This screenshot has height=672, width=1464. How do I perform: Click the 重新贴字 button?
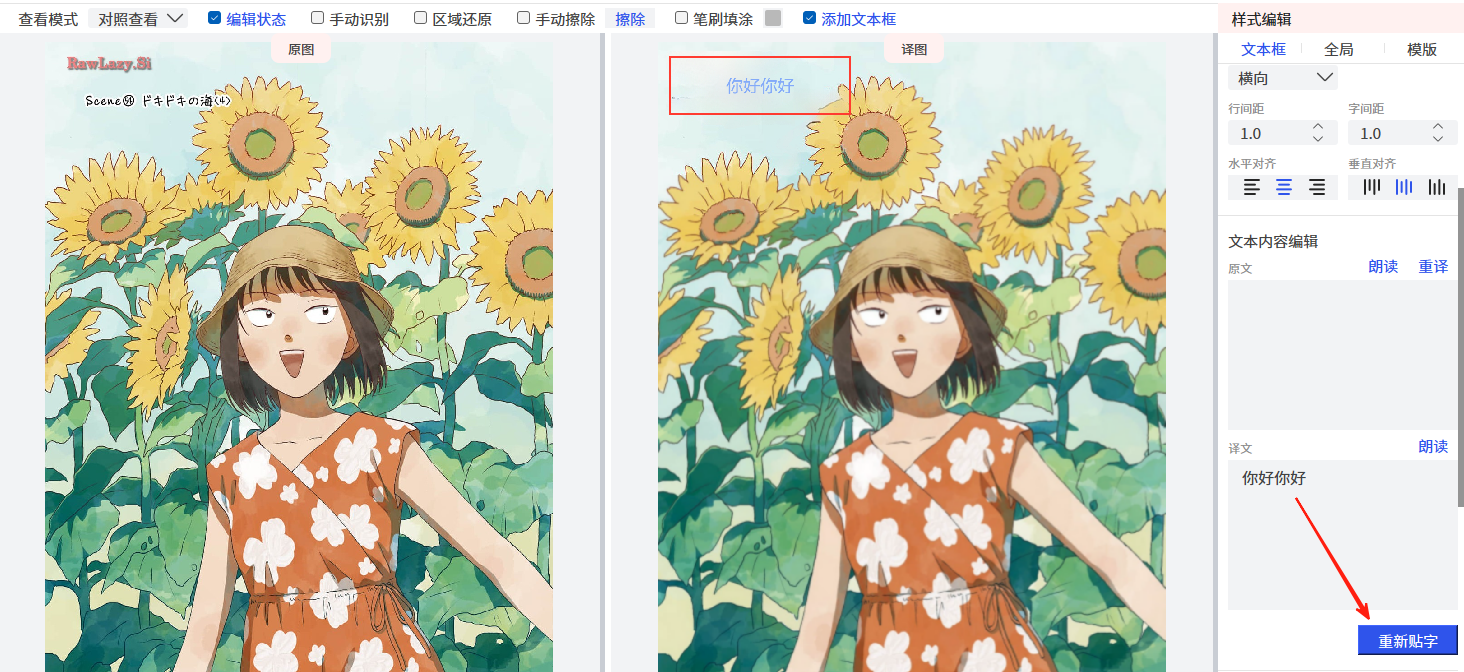pyautogui.click(x=1407, y=641)
